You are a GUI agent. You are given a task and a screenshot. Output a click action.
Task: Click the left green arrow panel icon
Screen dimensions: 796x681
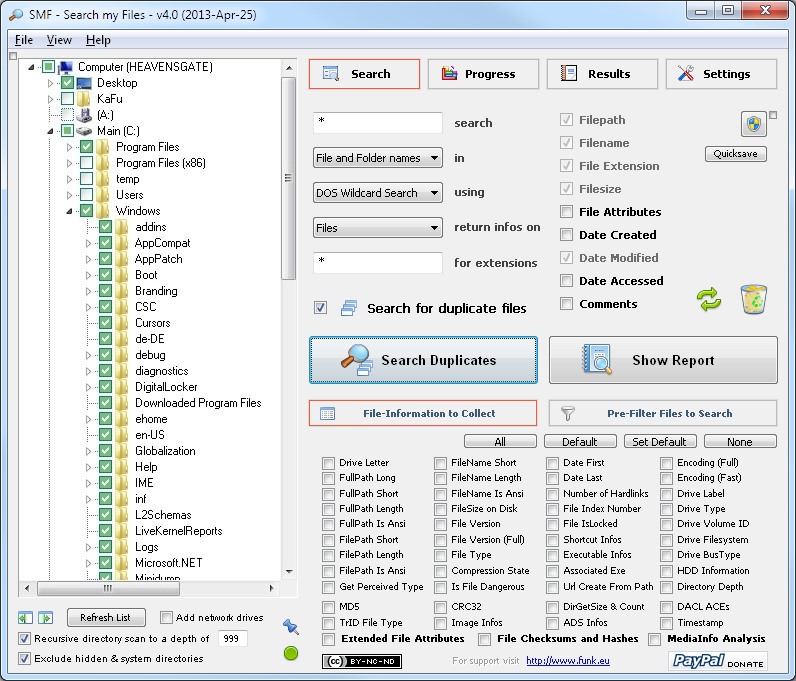25,618
